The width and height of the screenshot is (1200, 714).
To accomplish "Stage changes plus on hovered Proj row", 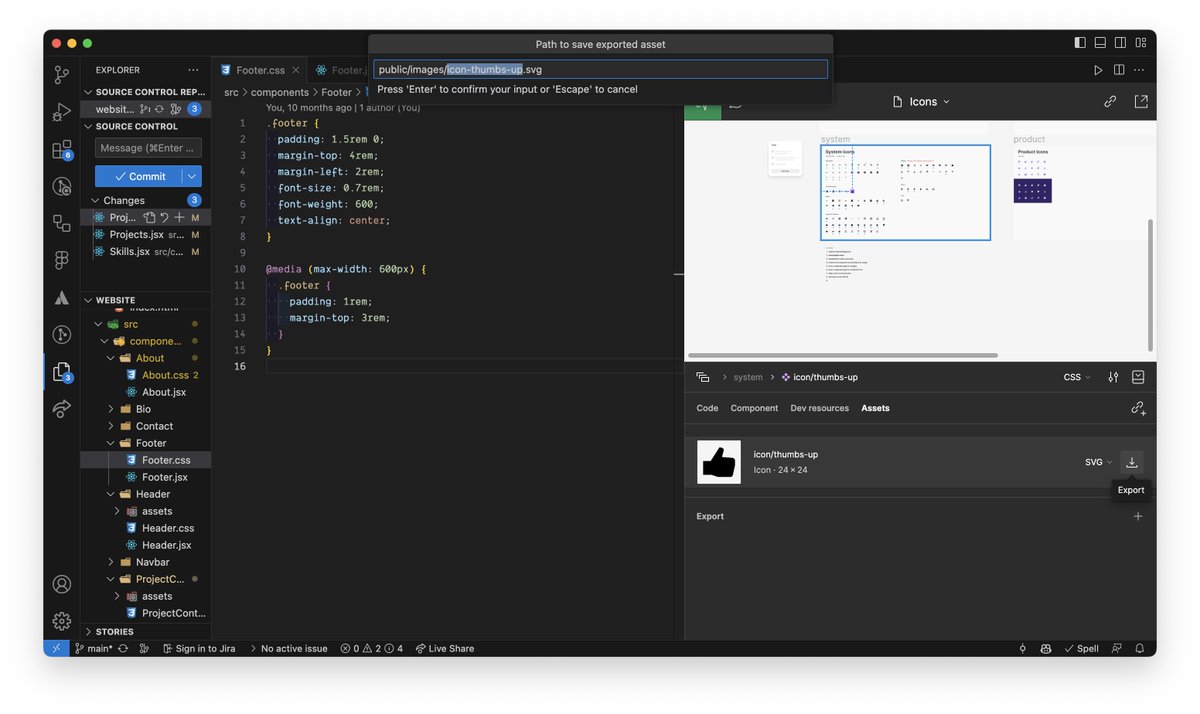I will click(179, 217).
